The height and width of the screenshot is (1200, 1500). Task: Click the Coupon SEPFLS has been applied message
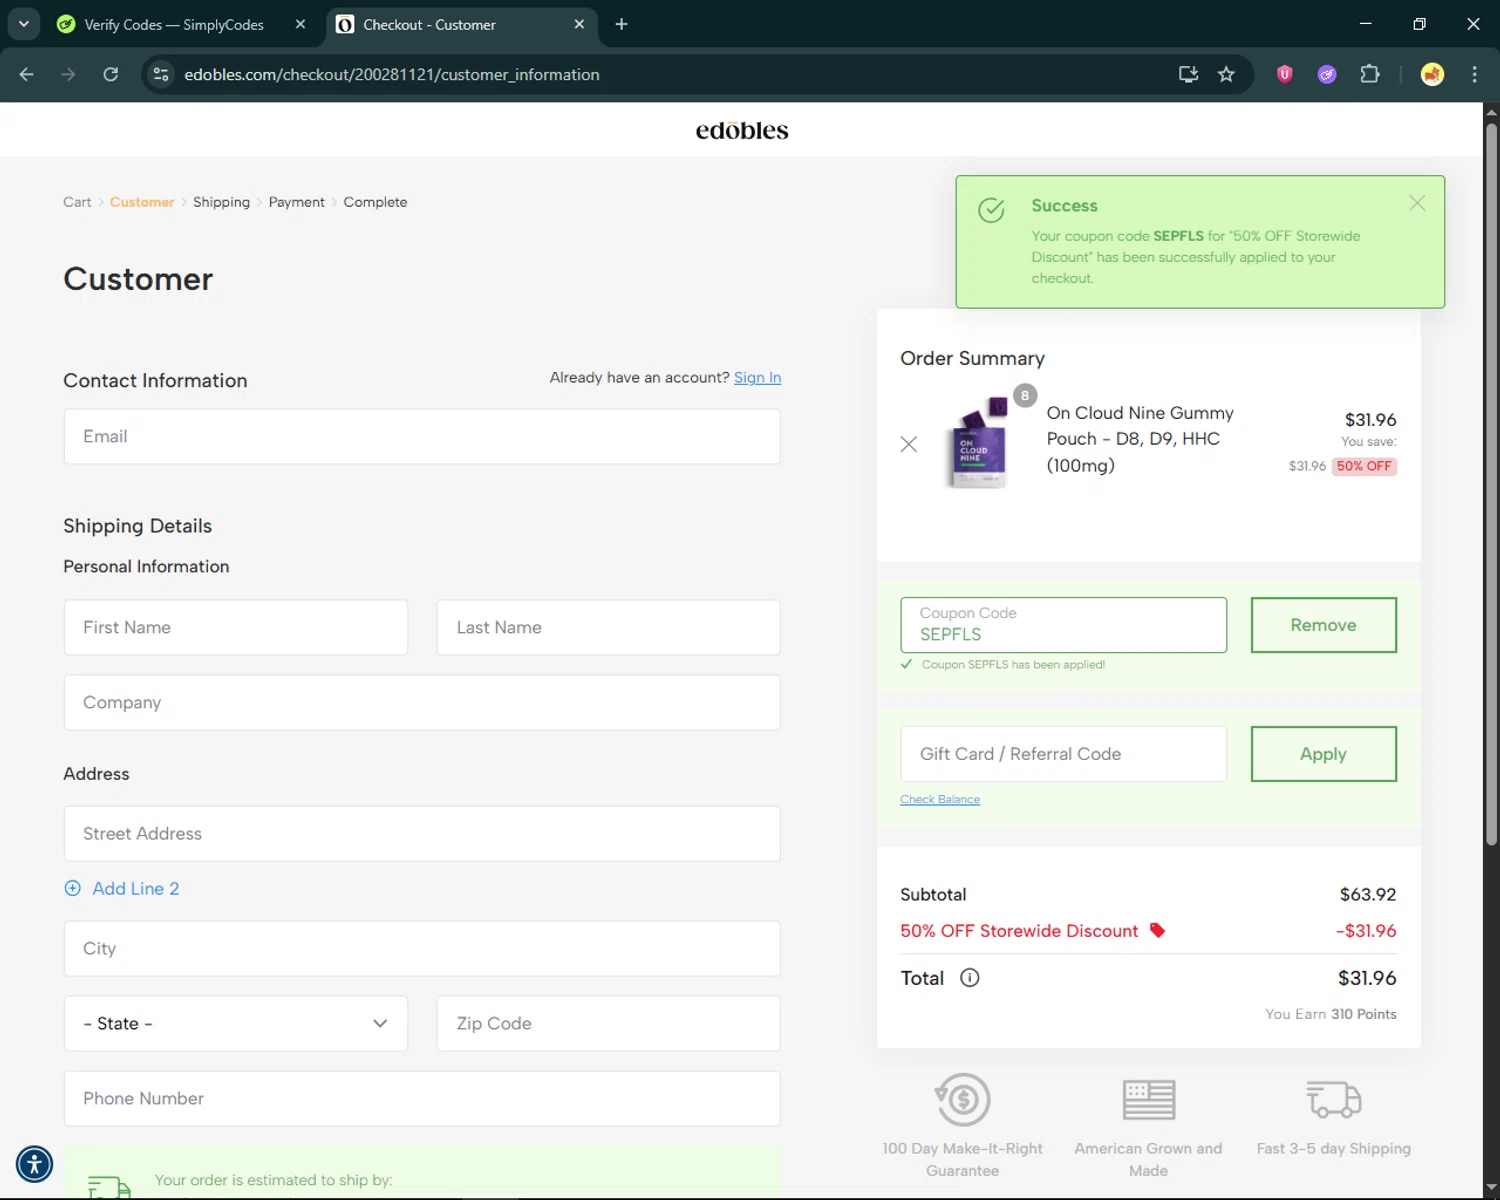point(1013,664)
